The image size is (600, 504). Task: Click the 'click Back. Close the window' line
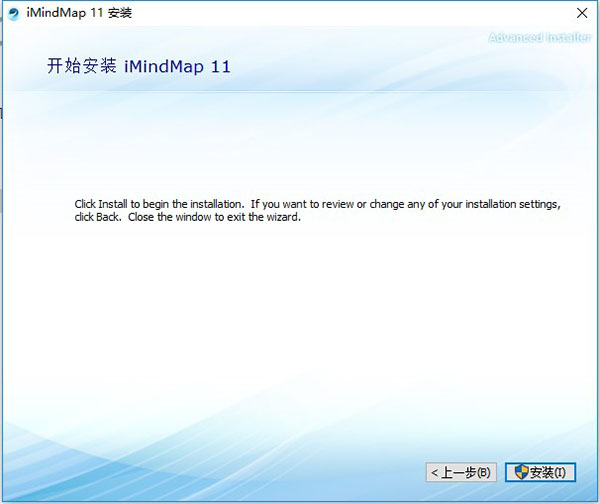tap(188, 217)
